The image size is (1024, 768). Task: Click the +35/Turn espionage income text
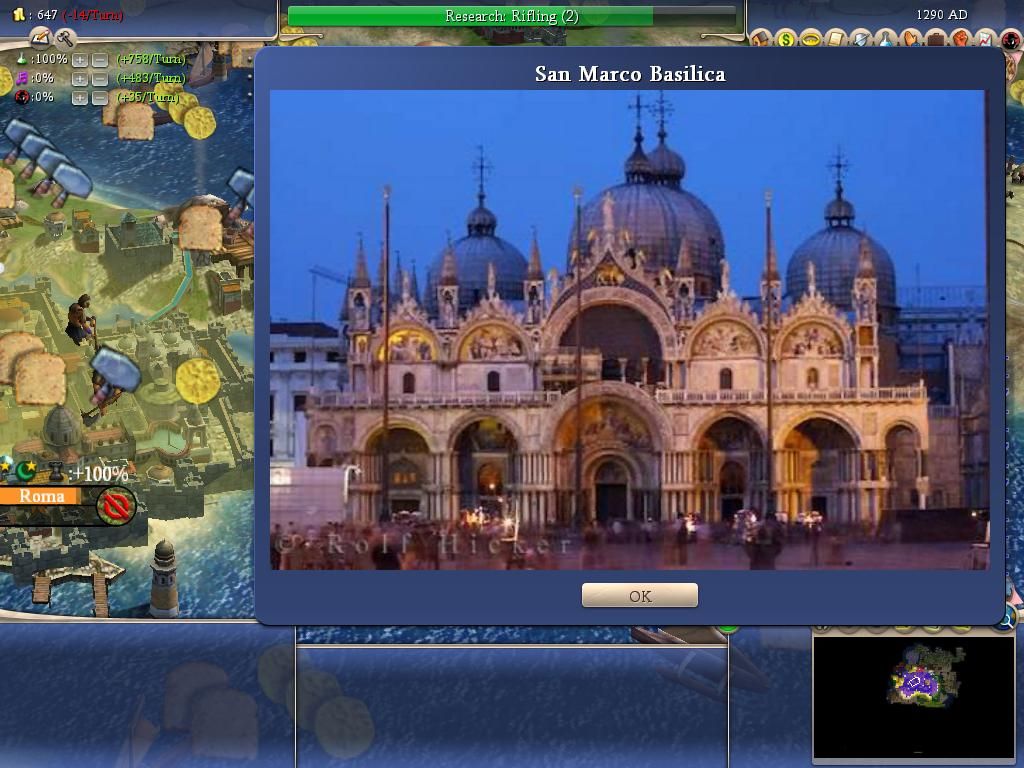pyautogui.click(x=148, y=97)
